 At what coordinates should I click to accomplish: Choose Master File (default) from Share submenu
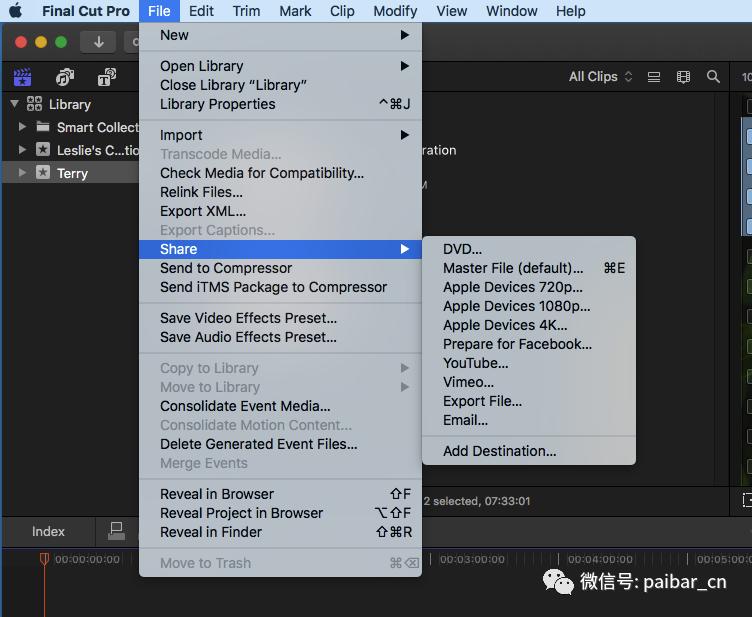pyautogui.click(x=513, y=268)
